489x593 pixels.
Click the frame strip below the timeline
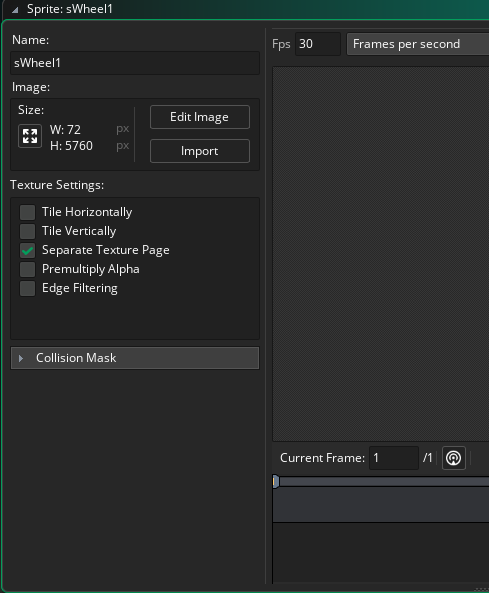pos(381,505)
